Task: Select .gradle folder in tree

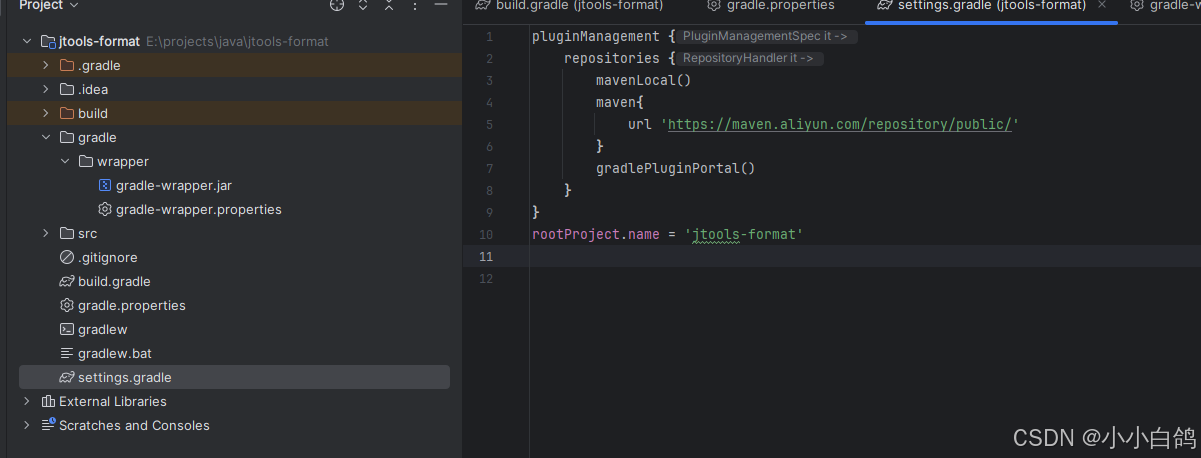Action: pos(99,66)
